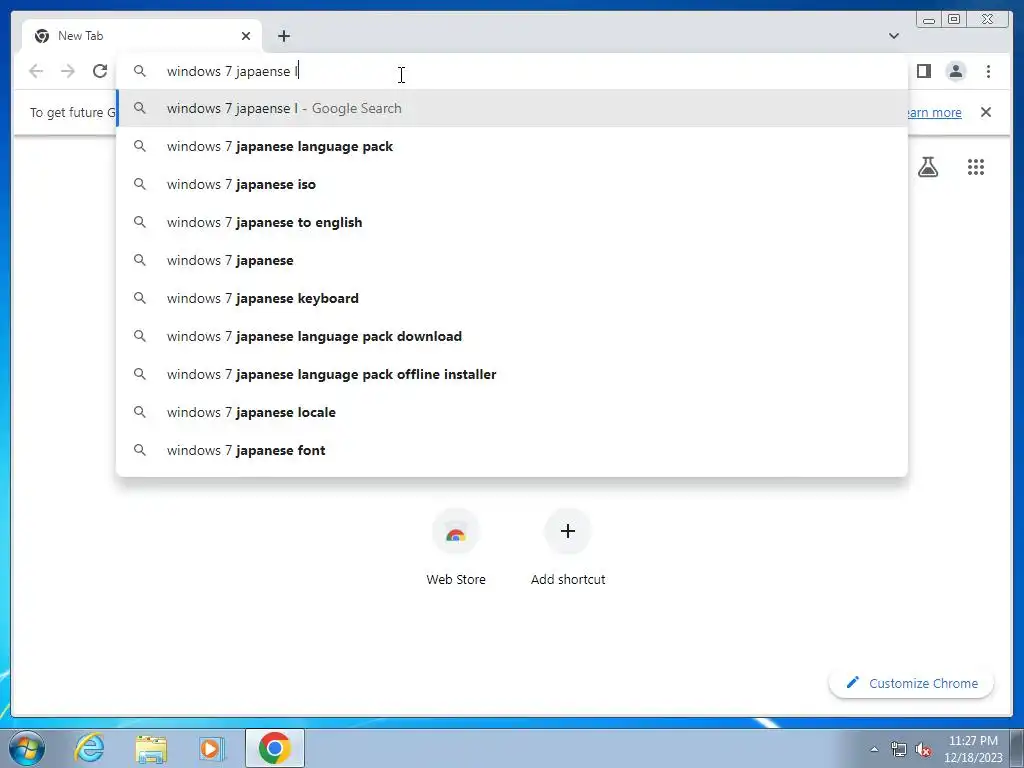The width and height of the screenshot is (1024, 768).
Task: Choose suggestion 'windows 7 japanese locale'
Action: (x=512, y=412)
